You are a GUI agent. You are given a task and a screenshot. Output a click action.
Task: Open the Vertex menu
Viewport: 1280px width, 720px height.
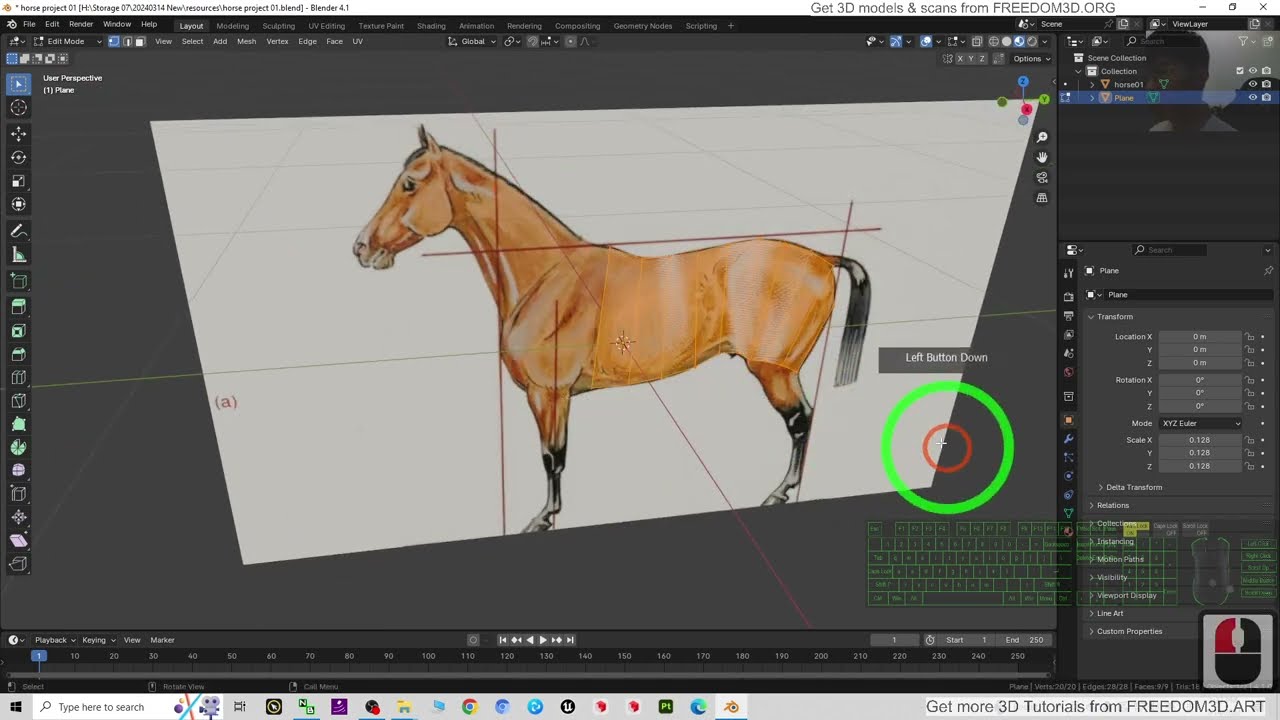(x=277, y=41)
